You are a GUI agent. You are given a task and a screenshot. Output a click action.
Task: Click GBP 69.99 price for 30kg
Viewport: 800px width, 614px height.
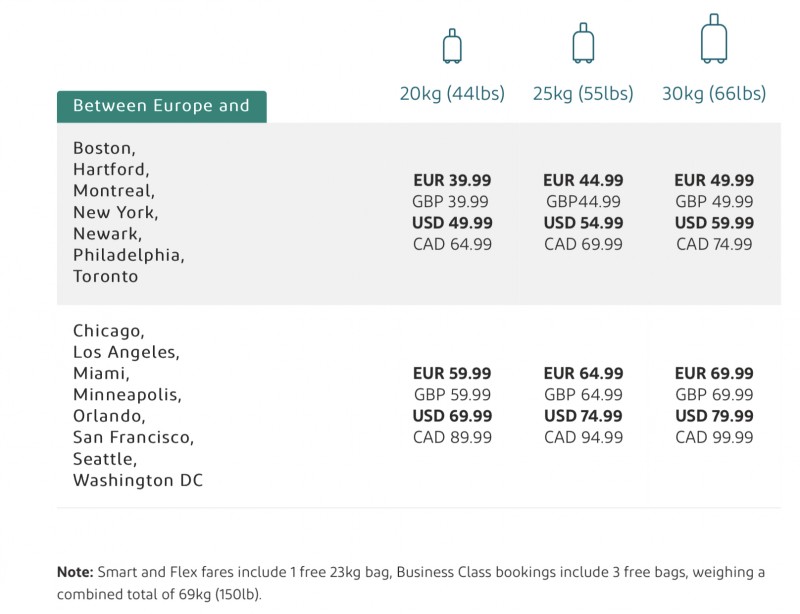(714, 395)
